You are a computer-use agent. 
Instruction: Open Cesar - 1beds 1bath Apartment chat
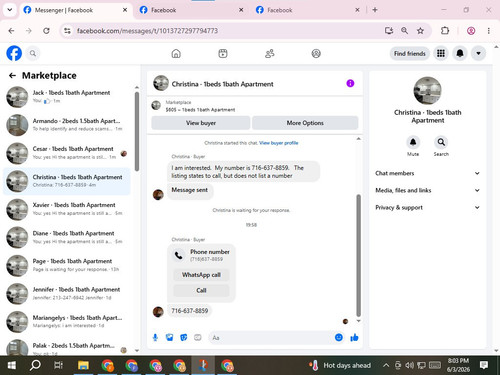pyautogui.click(x=67, y=153)
